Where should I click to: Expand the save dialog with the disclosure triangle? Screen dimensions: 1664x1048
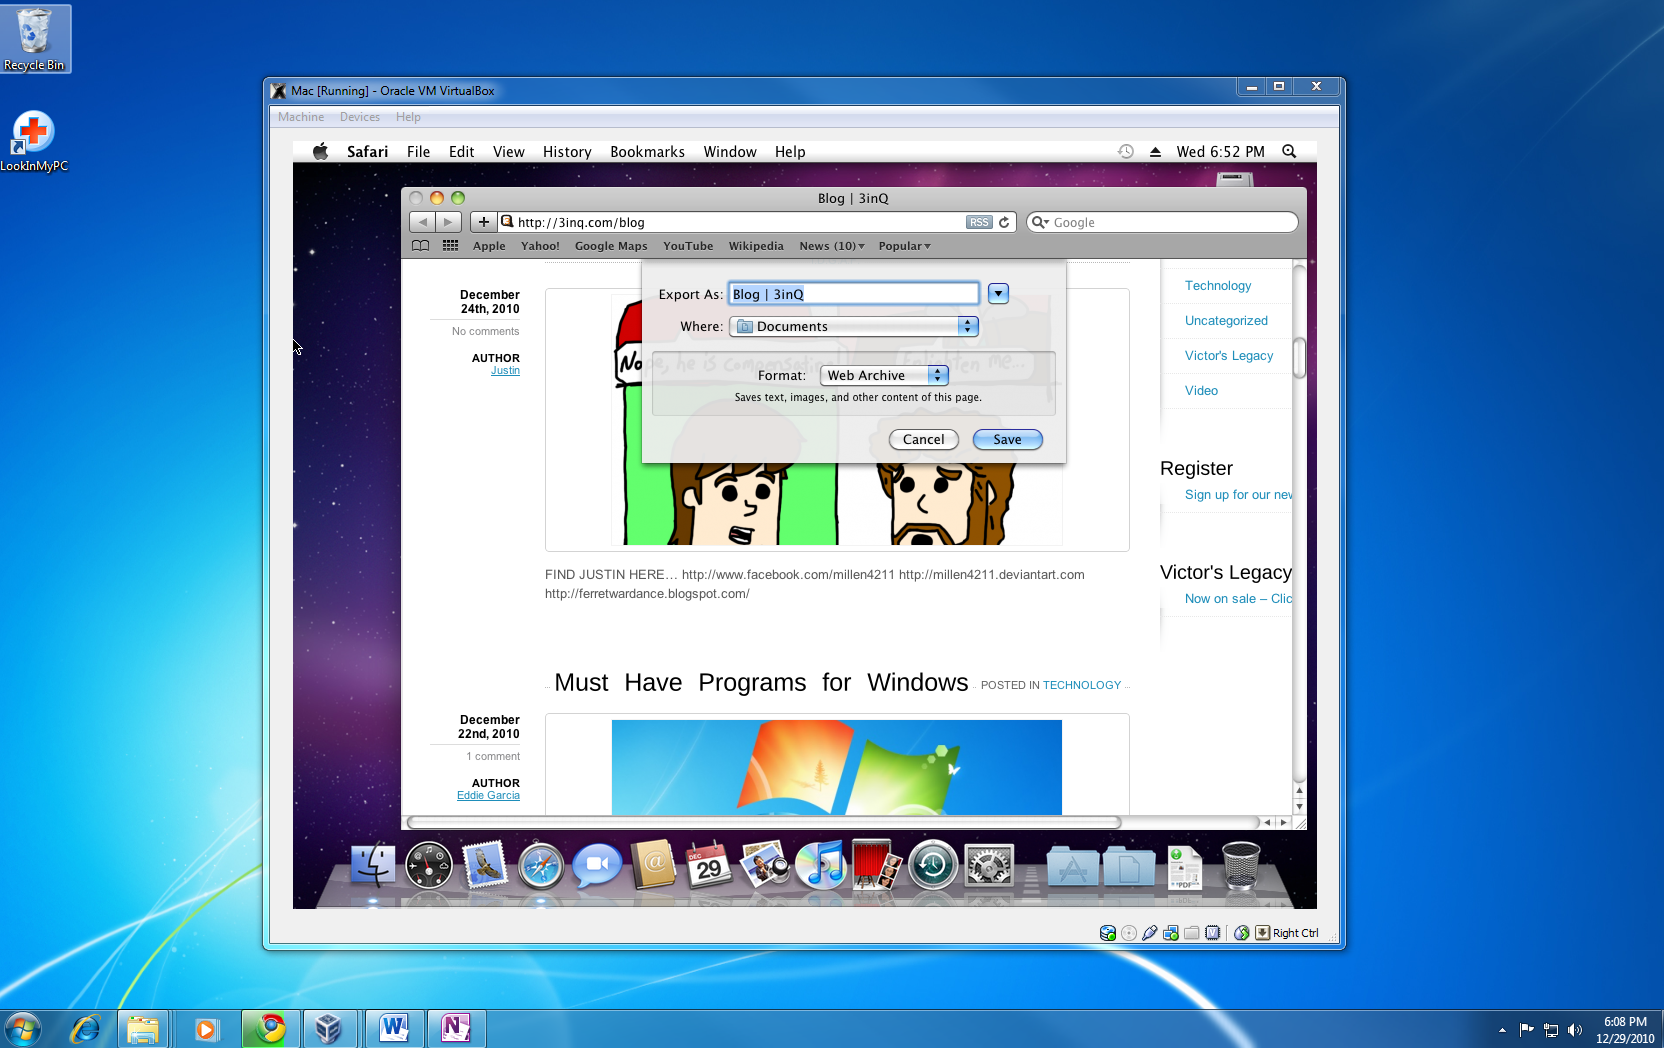tap(998, 293)
